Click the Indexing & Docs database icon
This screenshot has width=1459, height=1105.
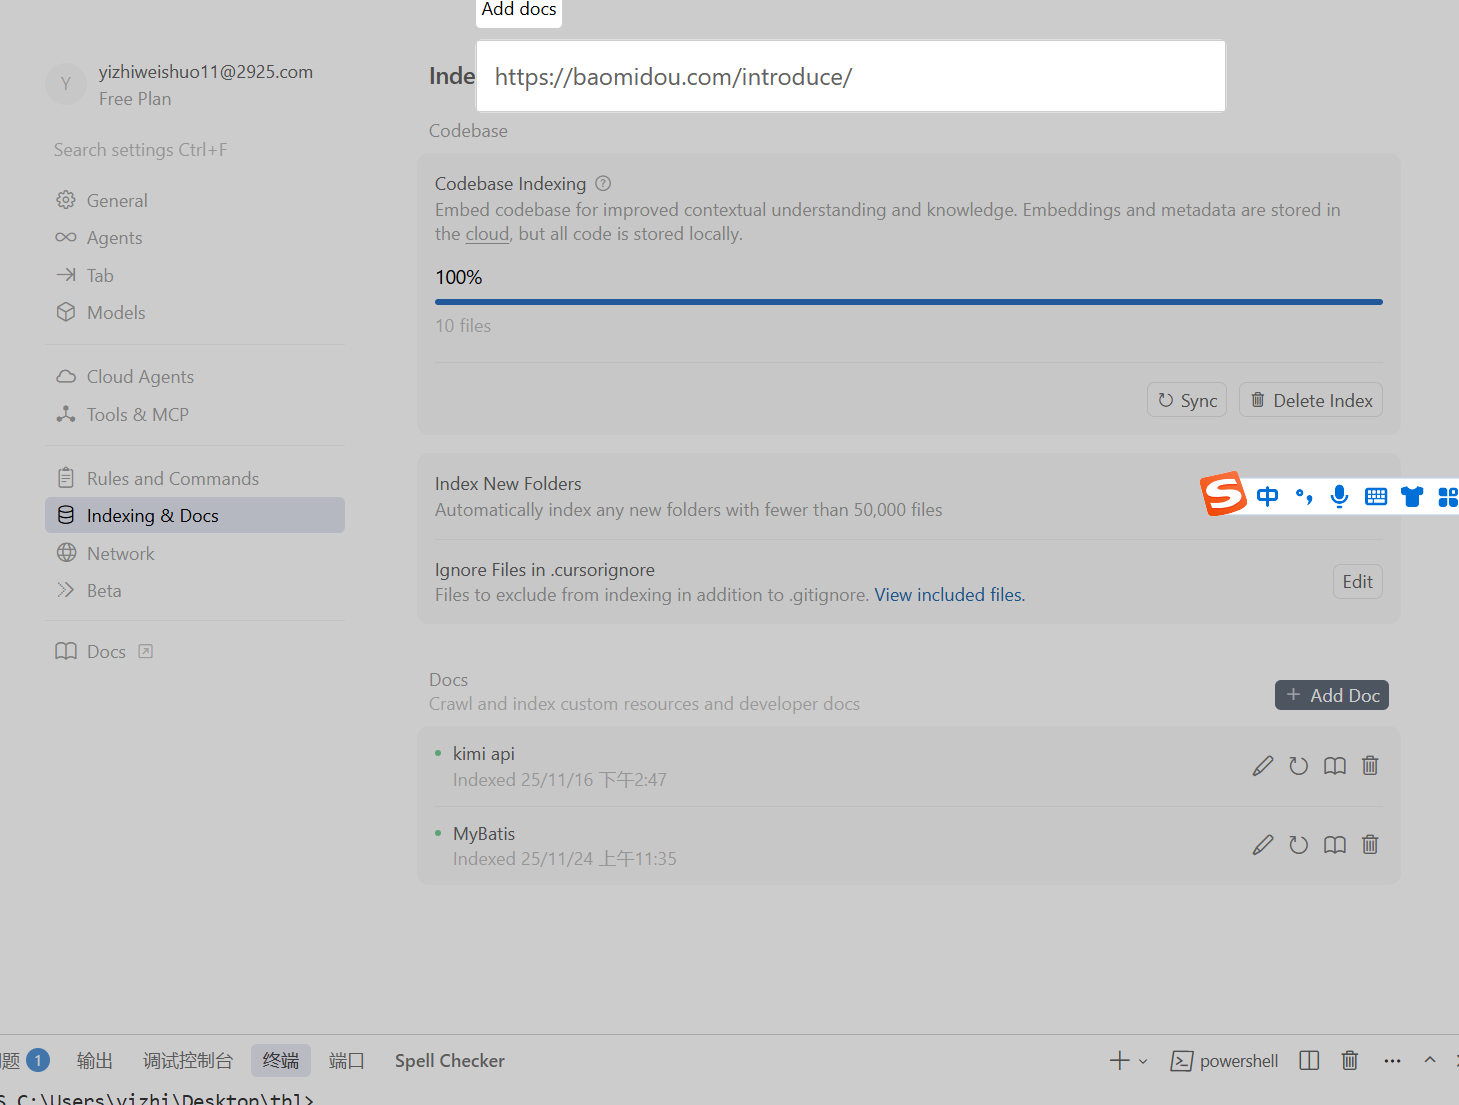66,515
